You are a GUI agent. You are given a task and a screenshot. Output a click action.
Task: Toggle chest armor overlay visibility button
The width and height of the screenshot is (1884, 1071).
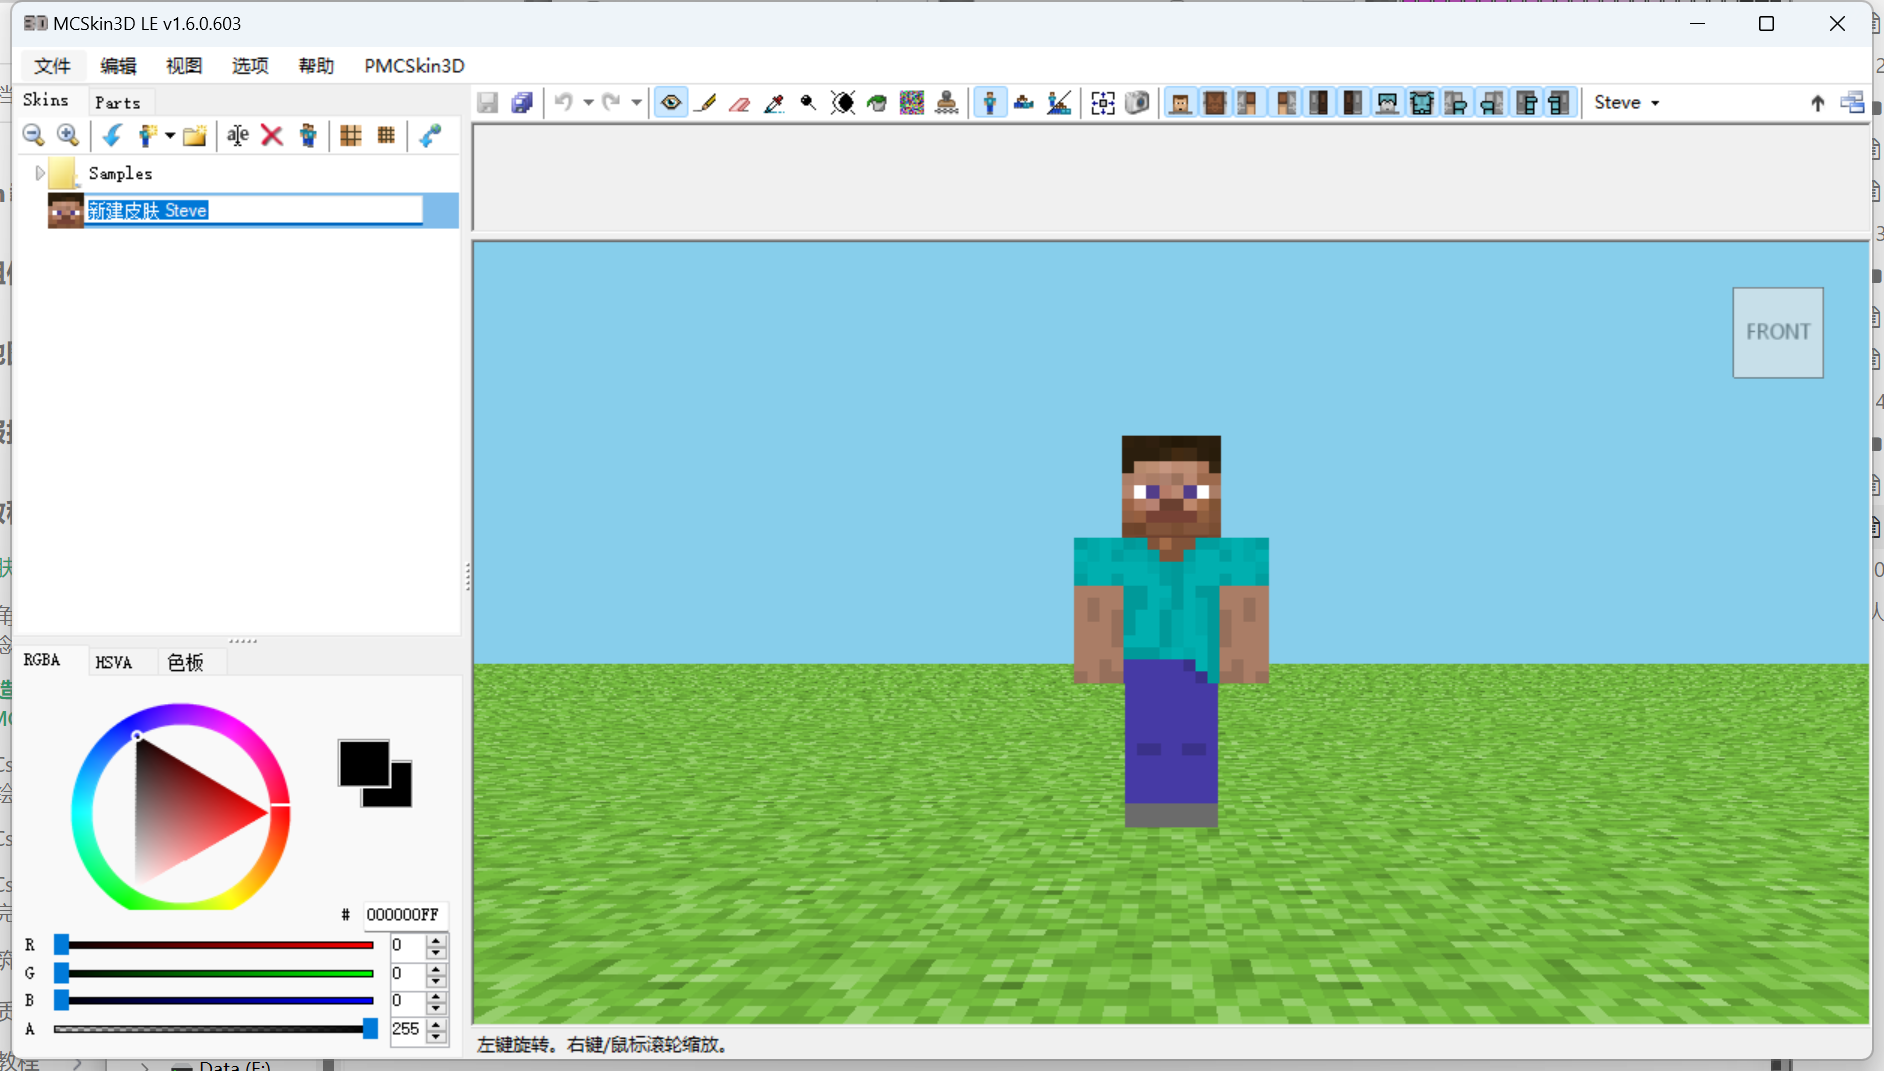pos(1421,103)
